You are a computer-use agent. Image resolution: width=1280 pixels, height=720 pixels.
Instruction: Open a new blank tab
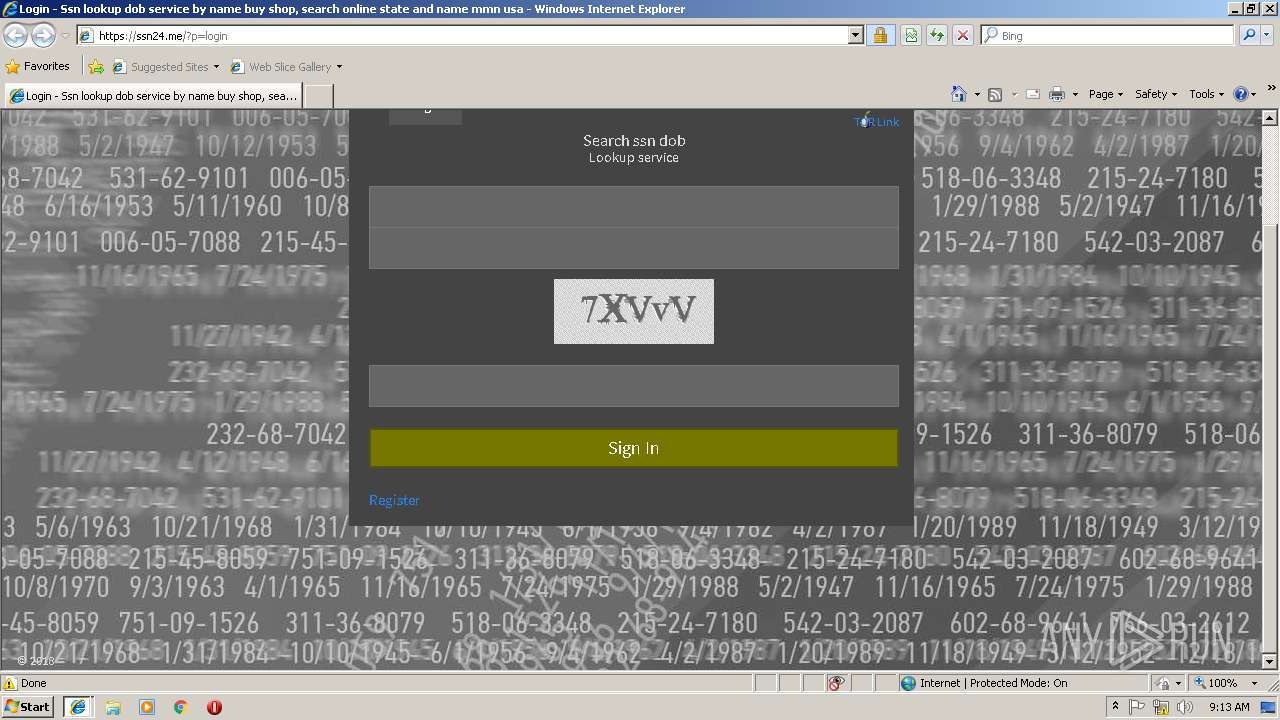[318, 96]
